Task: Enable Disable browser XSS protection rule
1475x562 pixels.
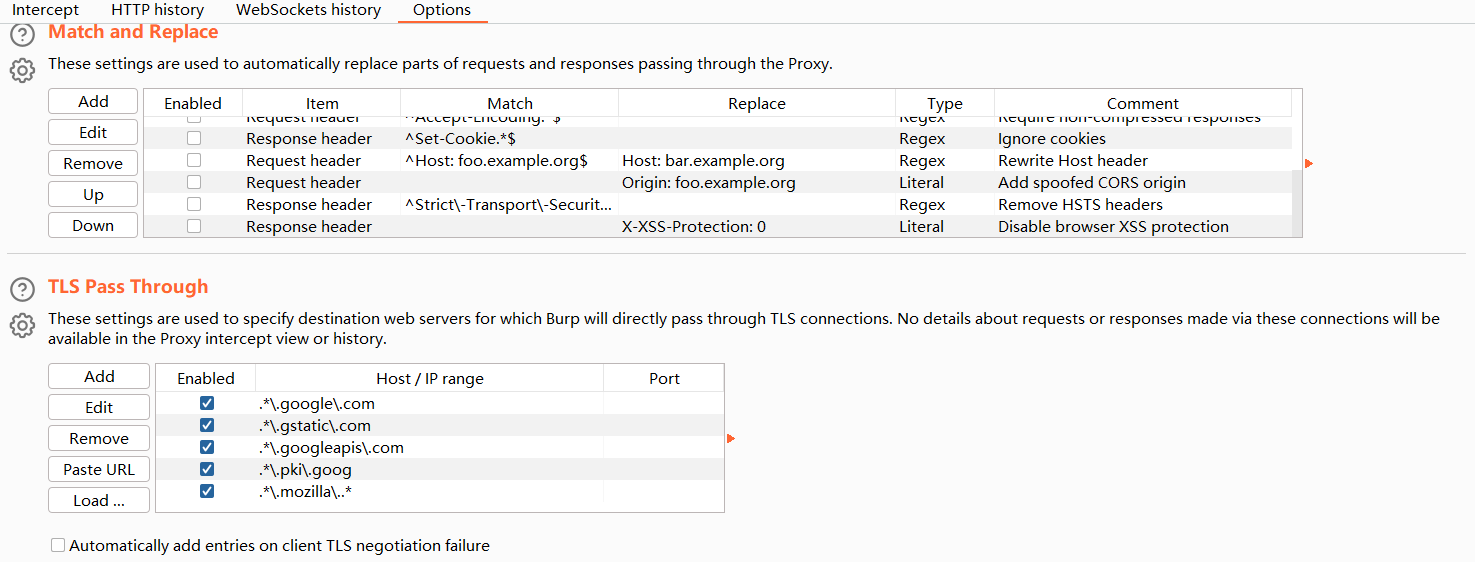Action: tap(194, 226)
